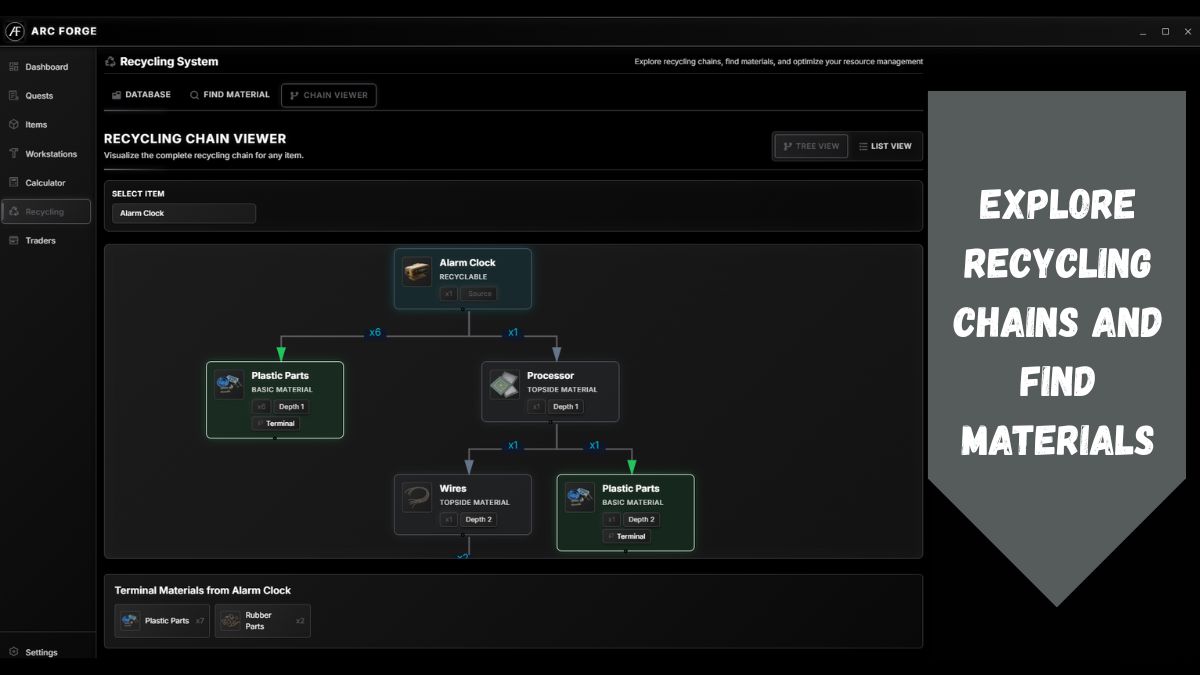Click Plastic Parts x7 terminal material chip
This screenshot has height=675, width=1200.
point(162,621)
